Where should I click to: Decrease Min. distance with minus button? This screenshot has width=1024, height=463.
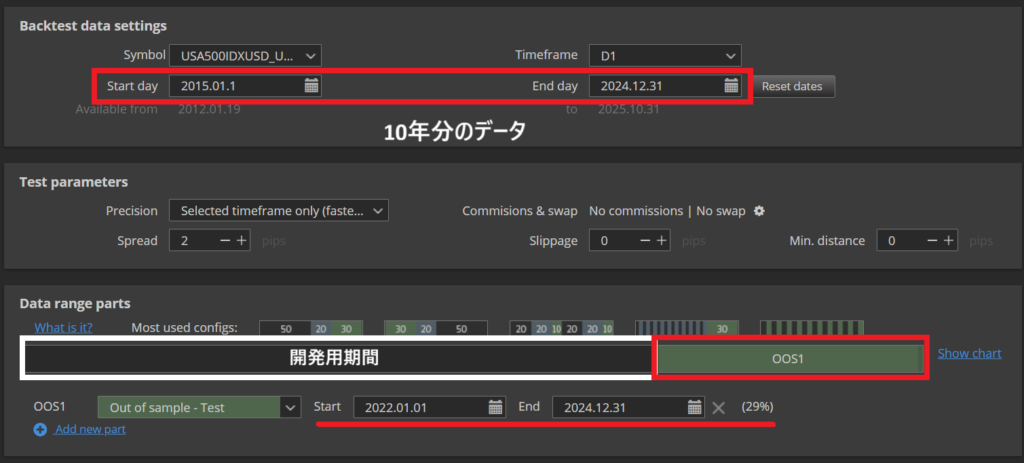[933, 240]
